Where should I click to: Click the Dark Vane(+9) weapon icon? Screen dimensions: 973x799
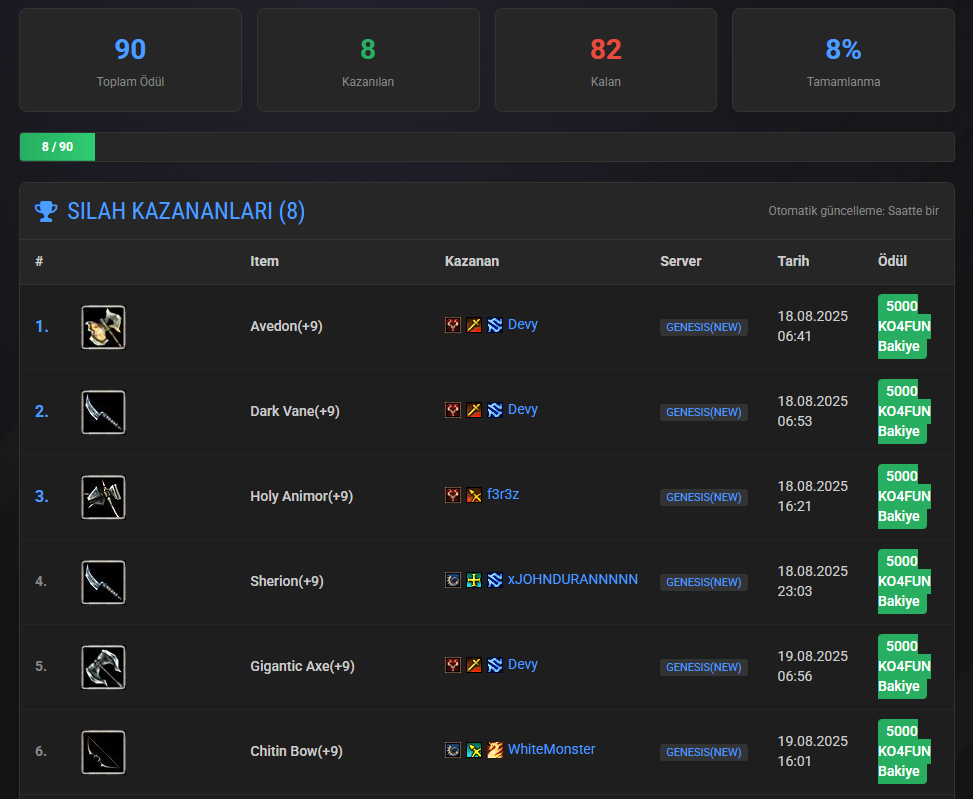(103, 412)
